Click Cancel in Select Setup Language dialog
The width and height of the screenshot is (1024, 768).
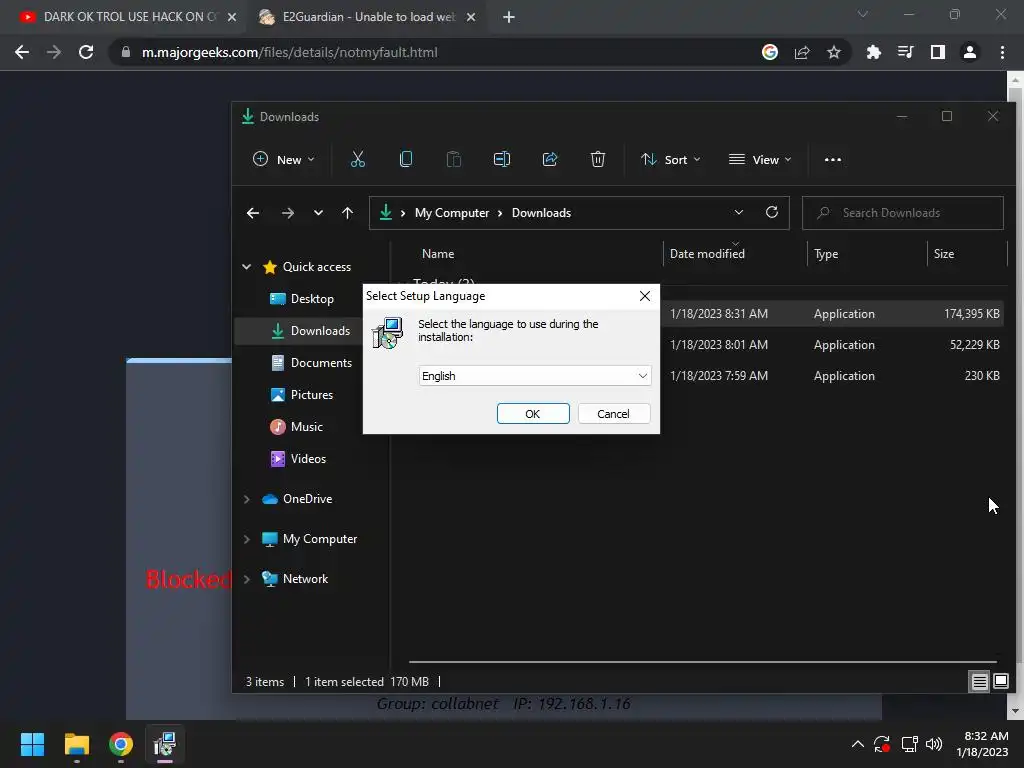[x=613, y=414]
